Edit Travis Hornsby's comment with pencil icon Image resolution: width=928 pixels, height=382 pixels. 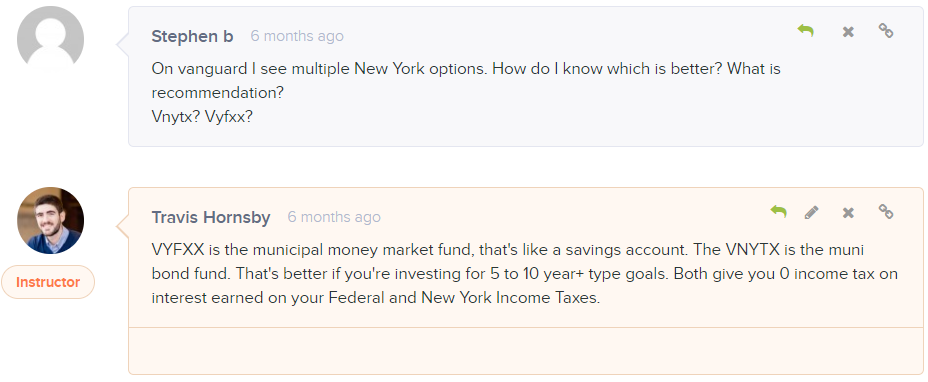pyautogui.click(x=811, y=212)
